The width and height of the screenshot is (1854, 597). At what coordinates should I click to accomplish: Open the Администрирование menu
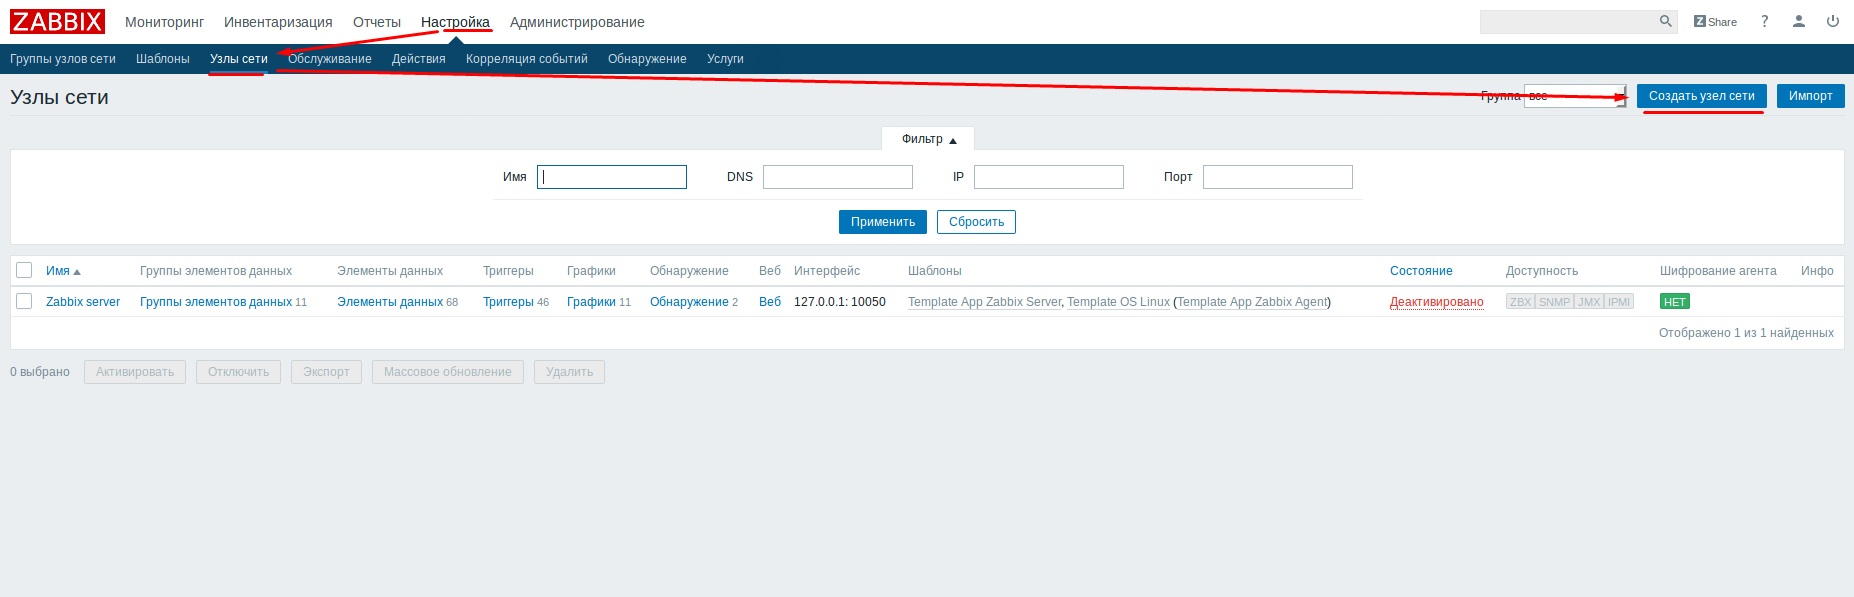[577, 22]
